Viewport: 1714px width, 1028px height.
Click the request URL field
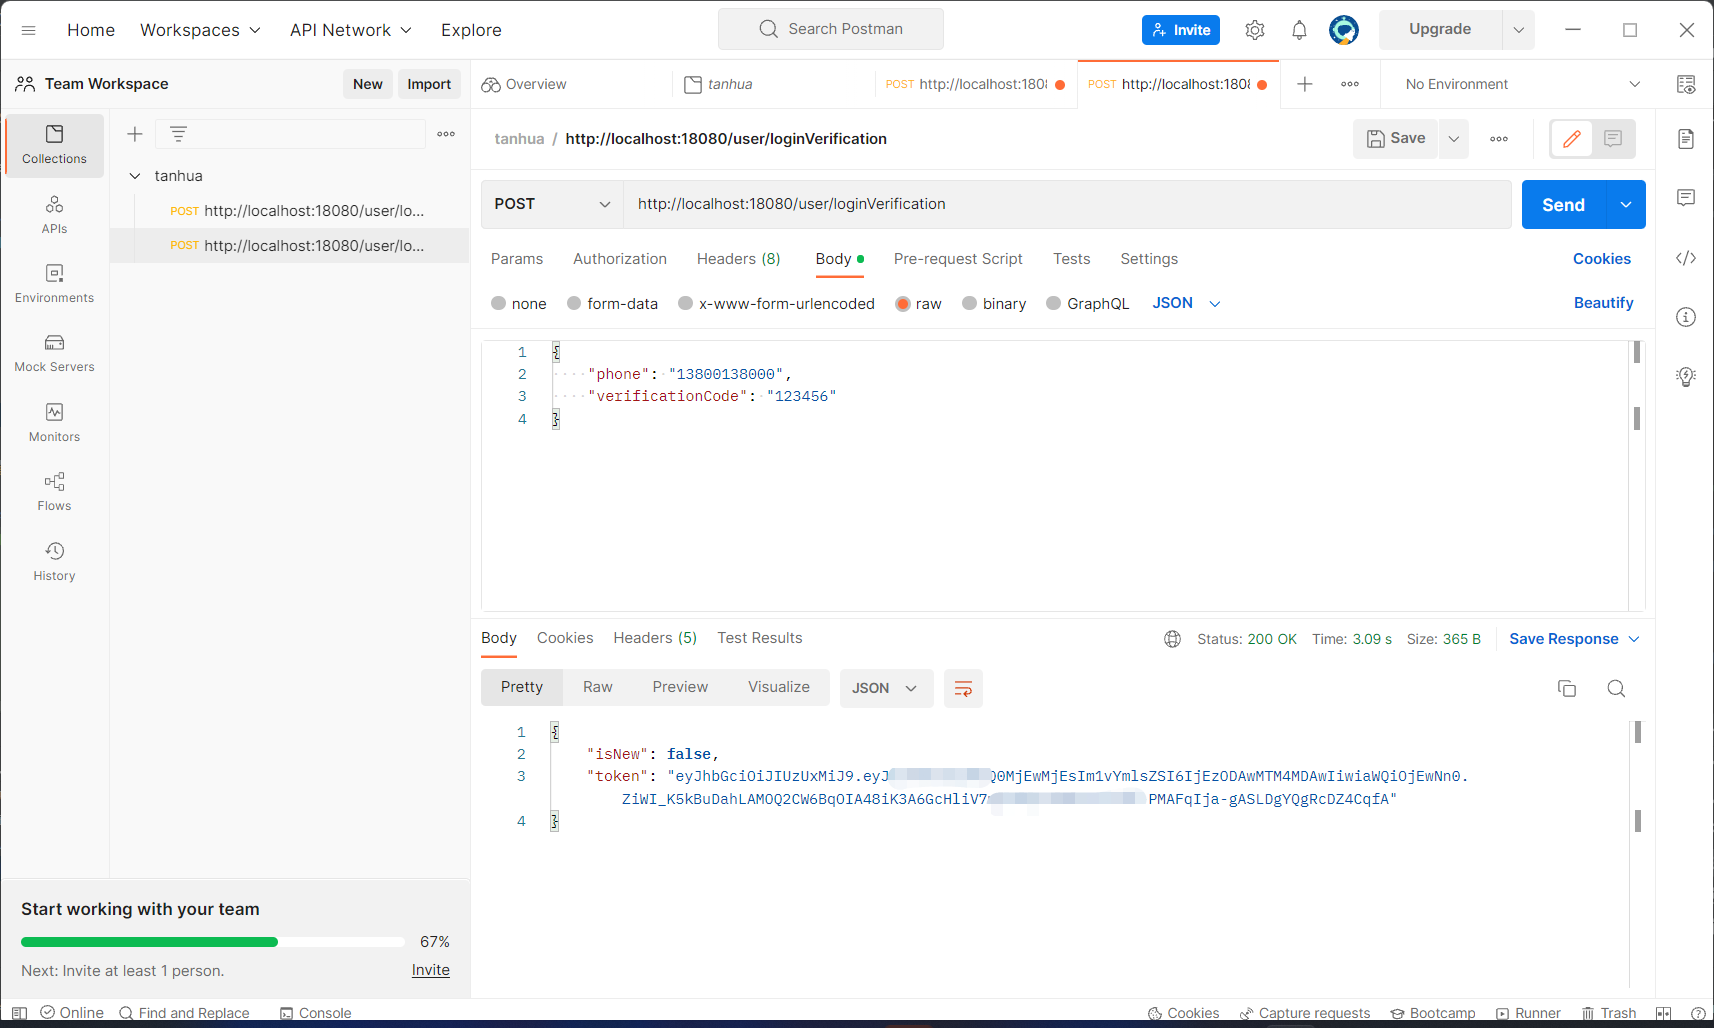click(x=1068, y=204)
